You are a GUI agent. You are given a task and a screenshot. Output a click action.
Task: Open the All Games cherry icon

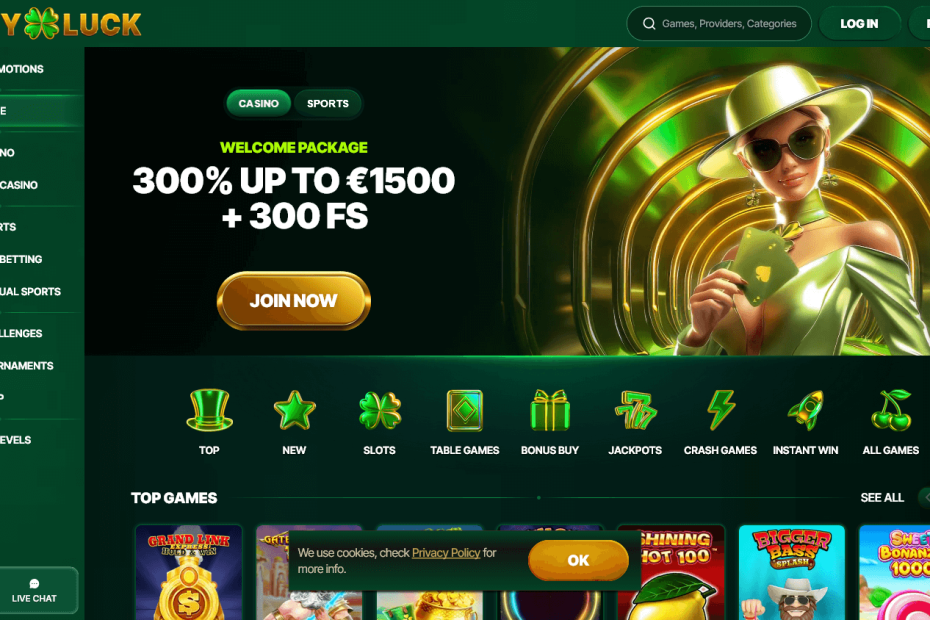[891, 410]
